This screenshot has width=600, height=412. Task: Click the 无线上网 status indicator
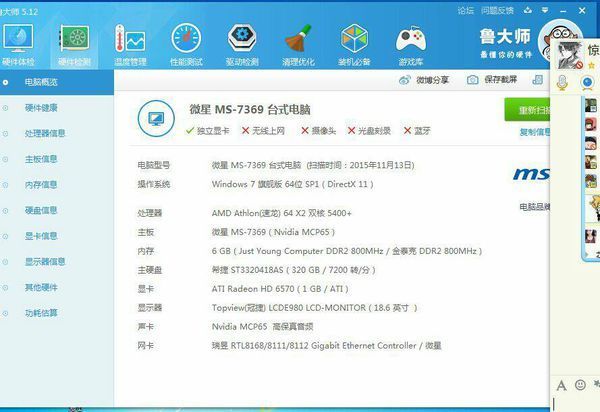(x=263, y=131)
